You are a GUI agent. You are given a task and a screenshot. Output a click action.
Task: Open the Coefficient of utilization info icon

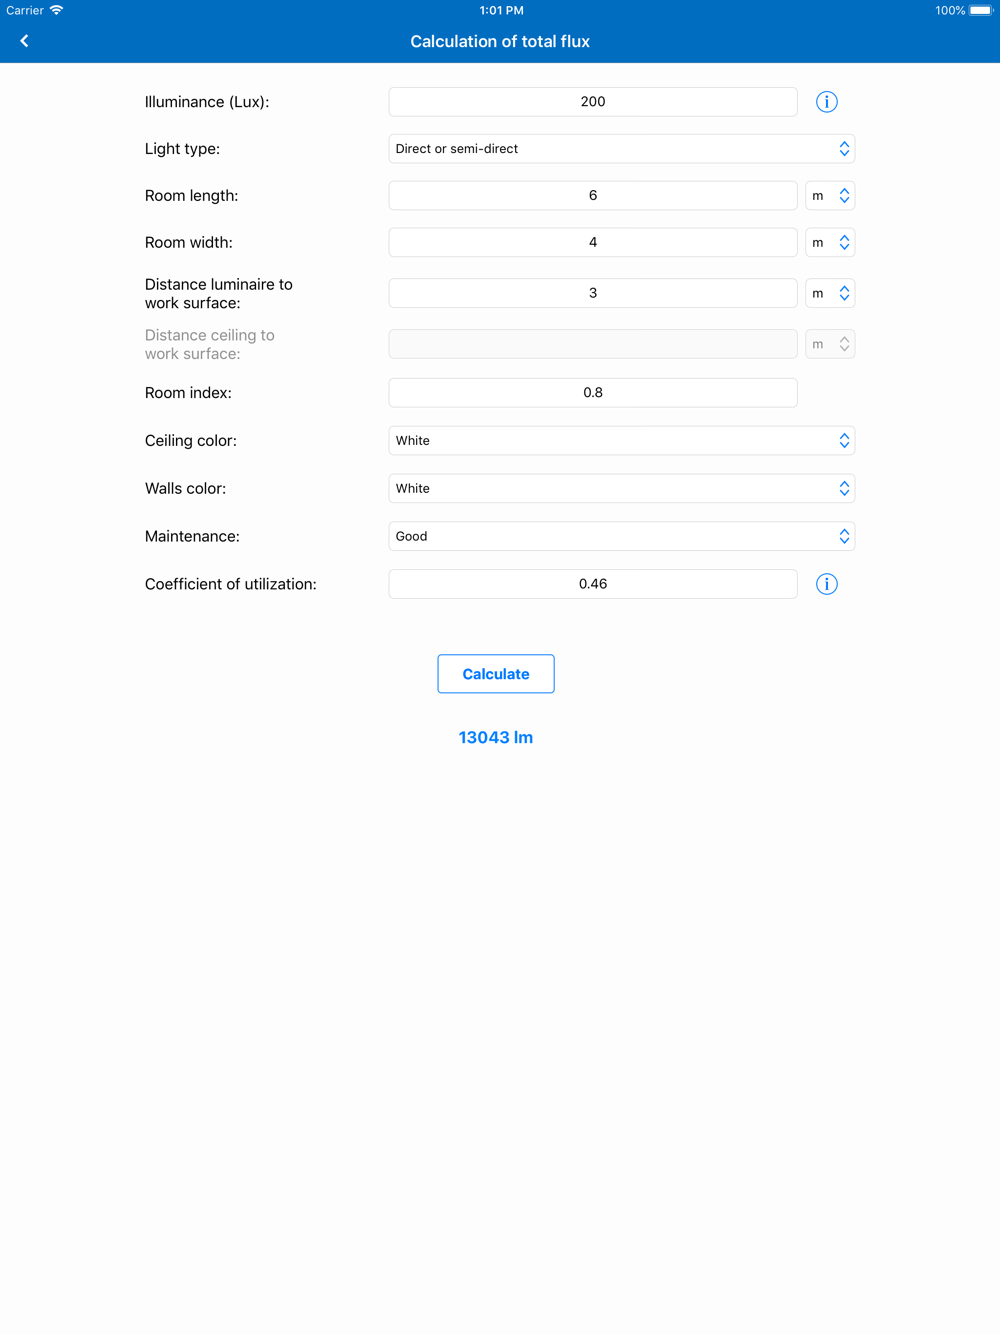click(826, 584)
